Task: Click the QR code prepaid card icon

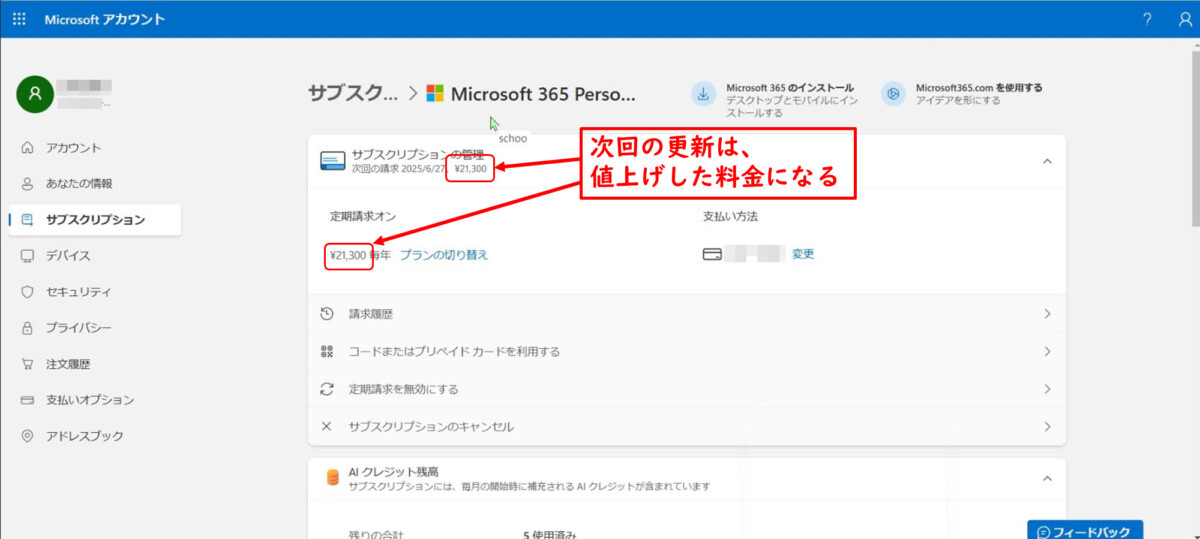Action: click(327, 351)
